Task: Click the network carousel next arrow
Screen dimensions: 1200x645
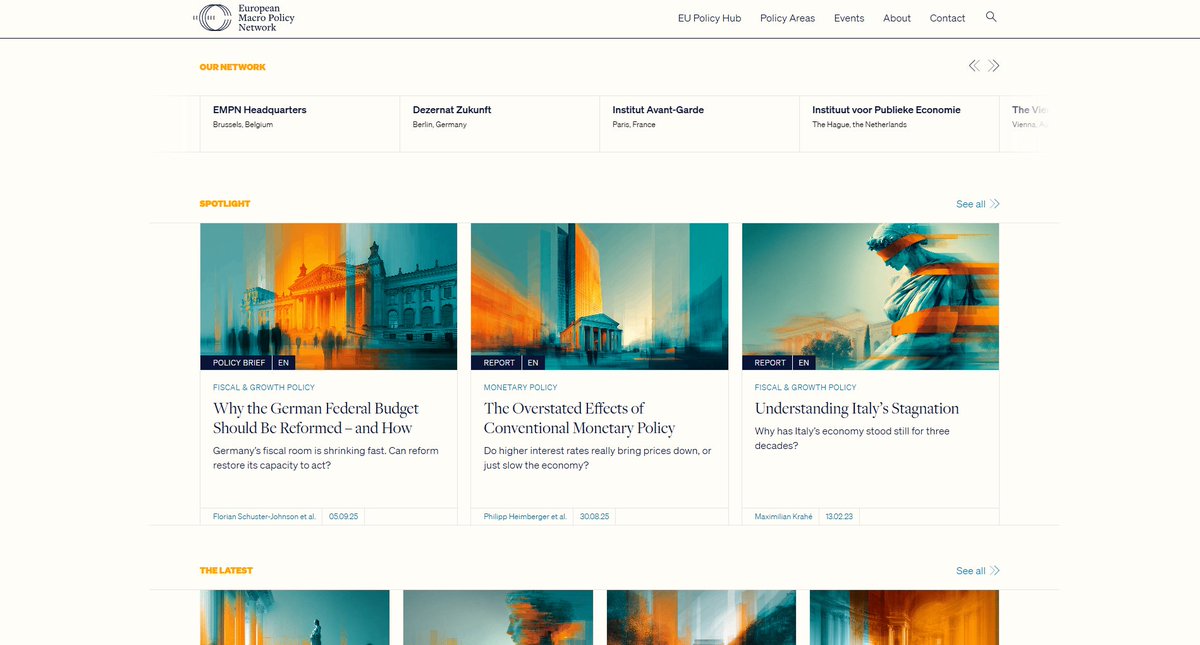Action: 994,66
